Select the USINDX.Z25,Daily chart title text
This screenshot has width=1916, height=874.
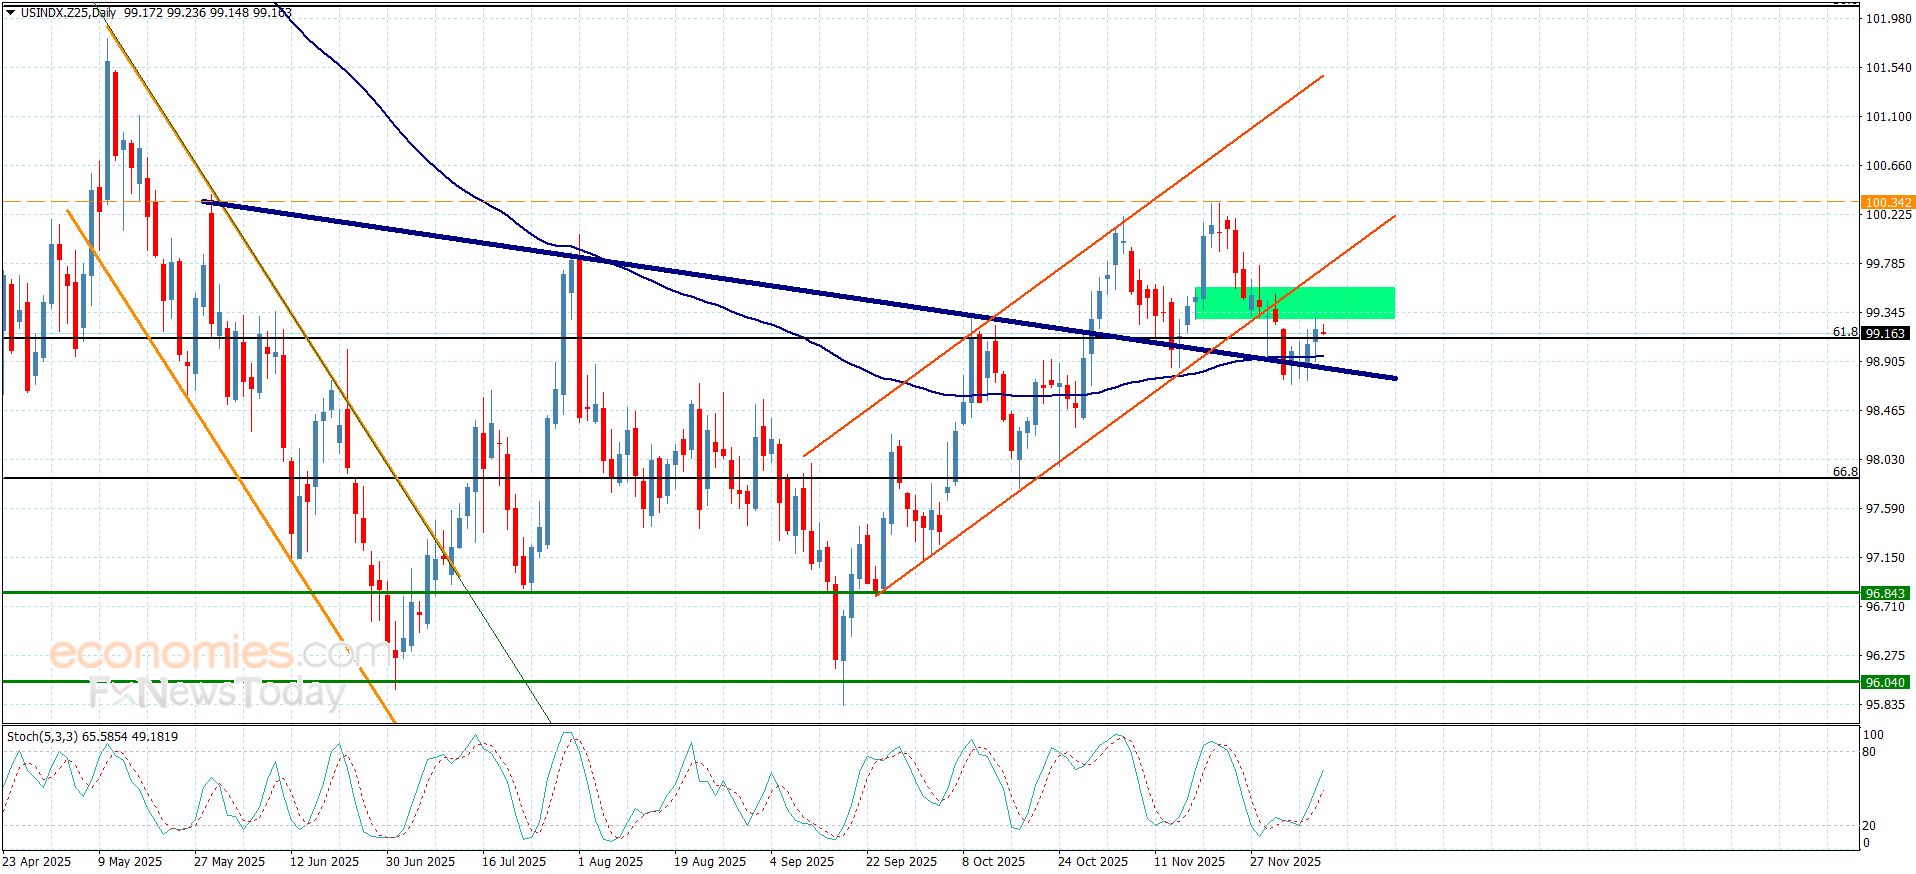68,13
